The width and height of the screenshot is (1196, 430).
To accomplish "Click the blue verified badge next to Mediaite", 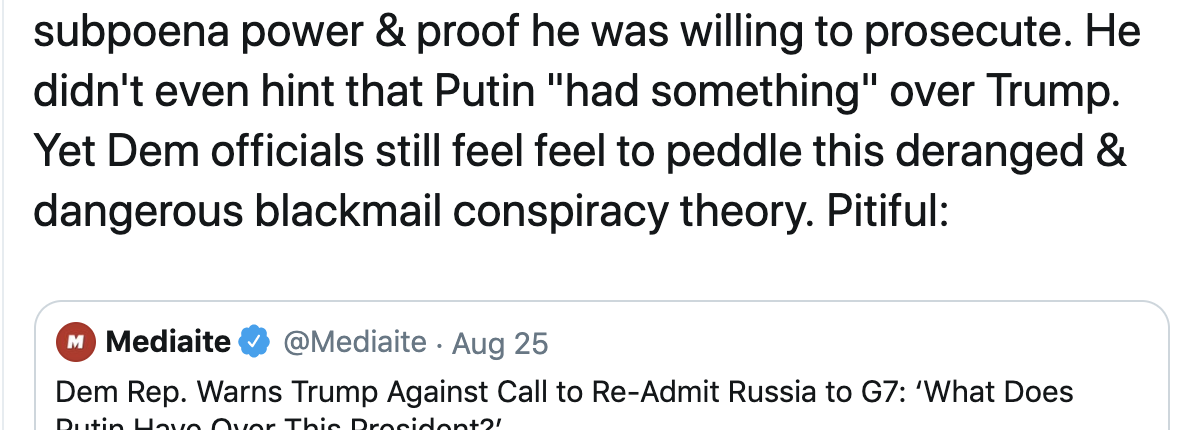I will (x=255, y=342).
